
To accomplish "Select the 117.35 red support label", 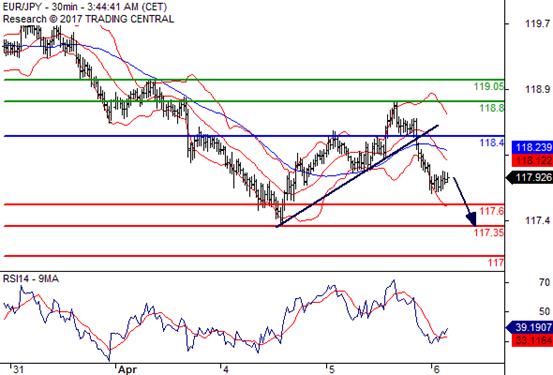I will pos(489,232).
